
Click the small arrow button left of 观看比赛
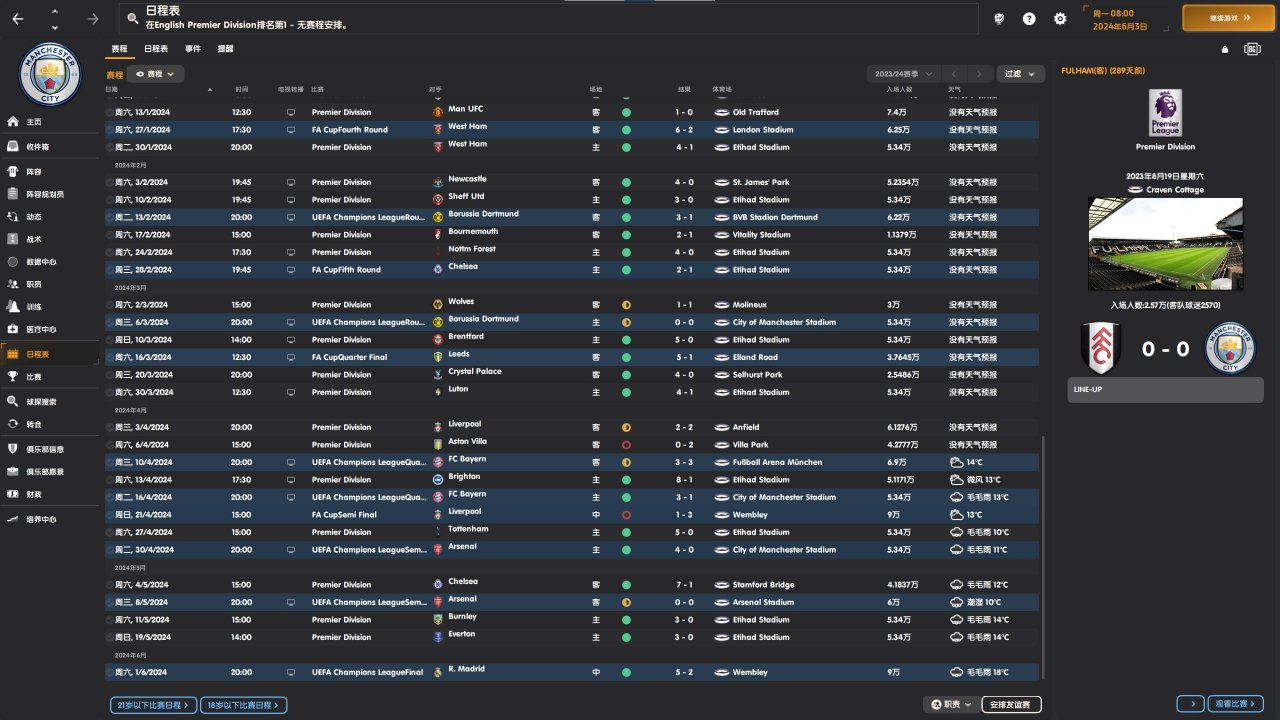point(1190,704)
